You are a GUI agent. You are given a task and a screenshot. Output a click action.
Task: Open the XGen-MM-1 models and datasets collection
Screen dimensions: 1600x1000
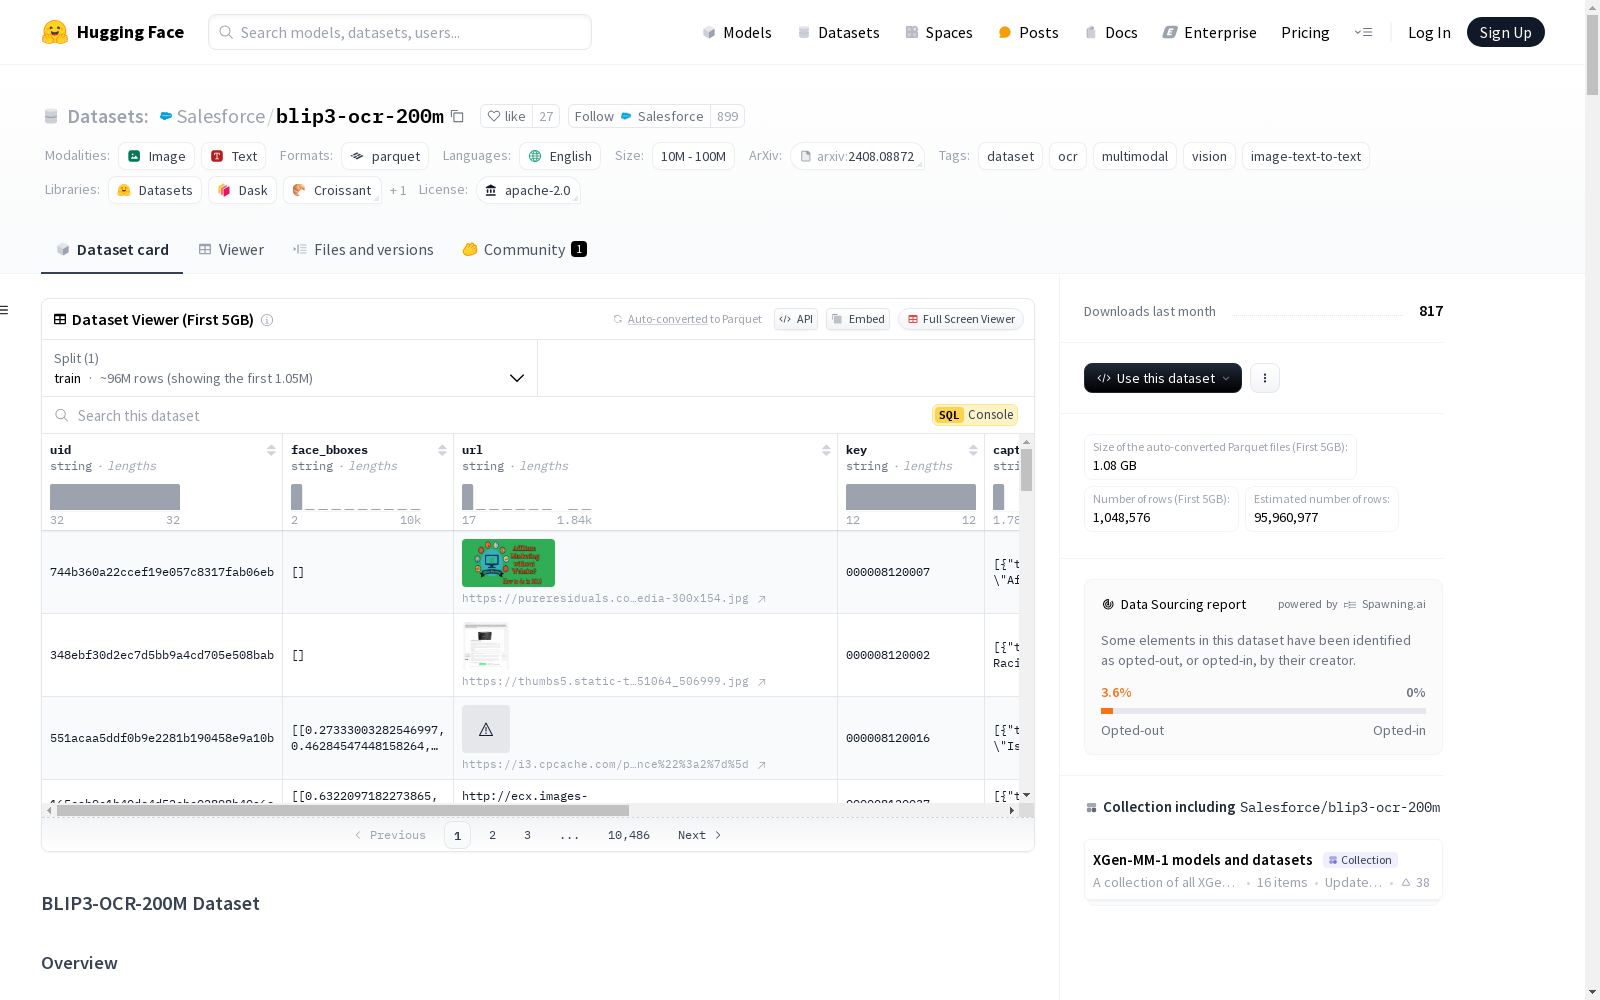tap(1263, 870)
